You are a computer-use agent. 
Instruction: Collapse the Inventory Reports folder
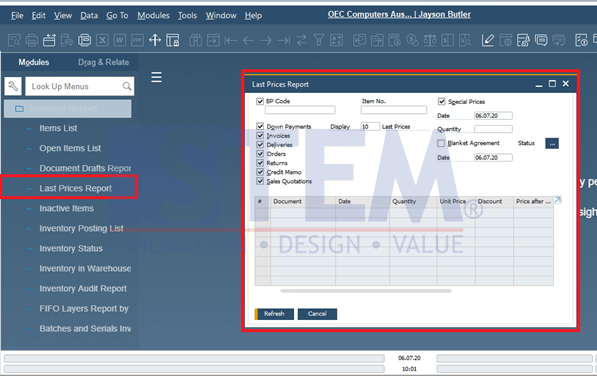[x=68, y=108]
